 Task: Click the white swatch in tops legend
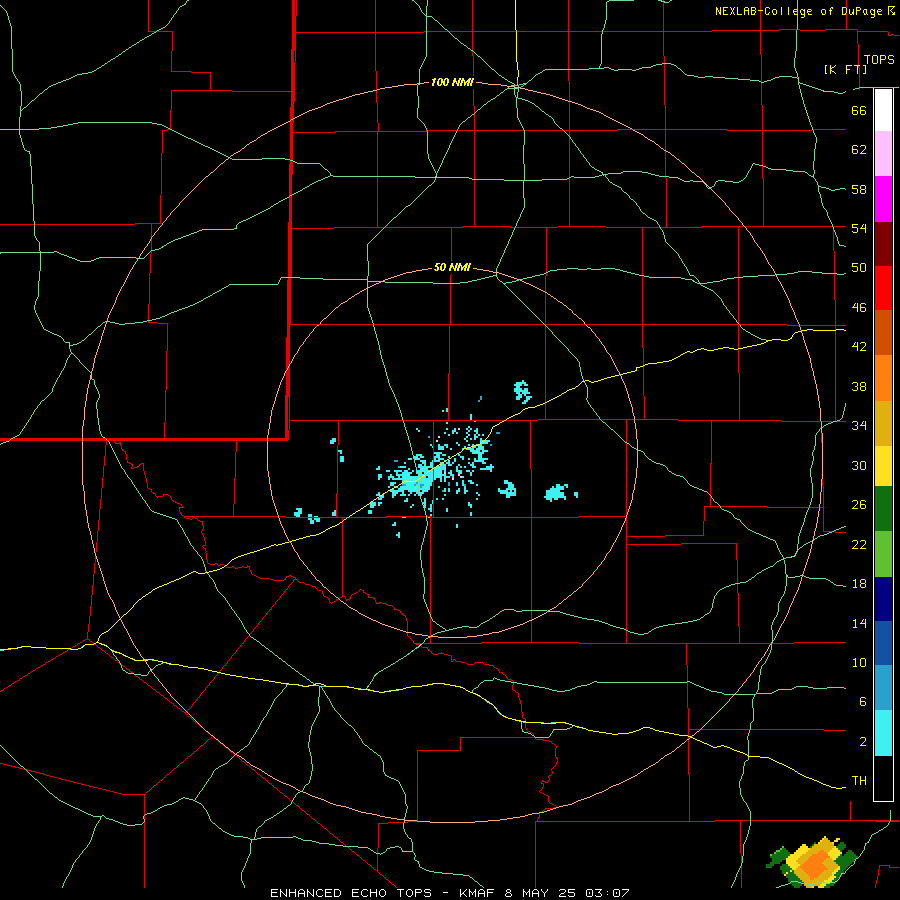click(883, 110)
